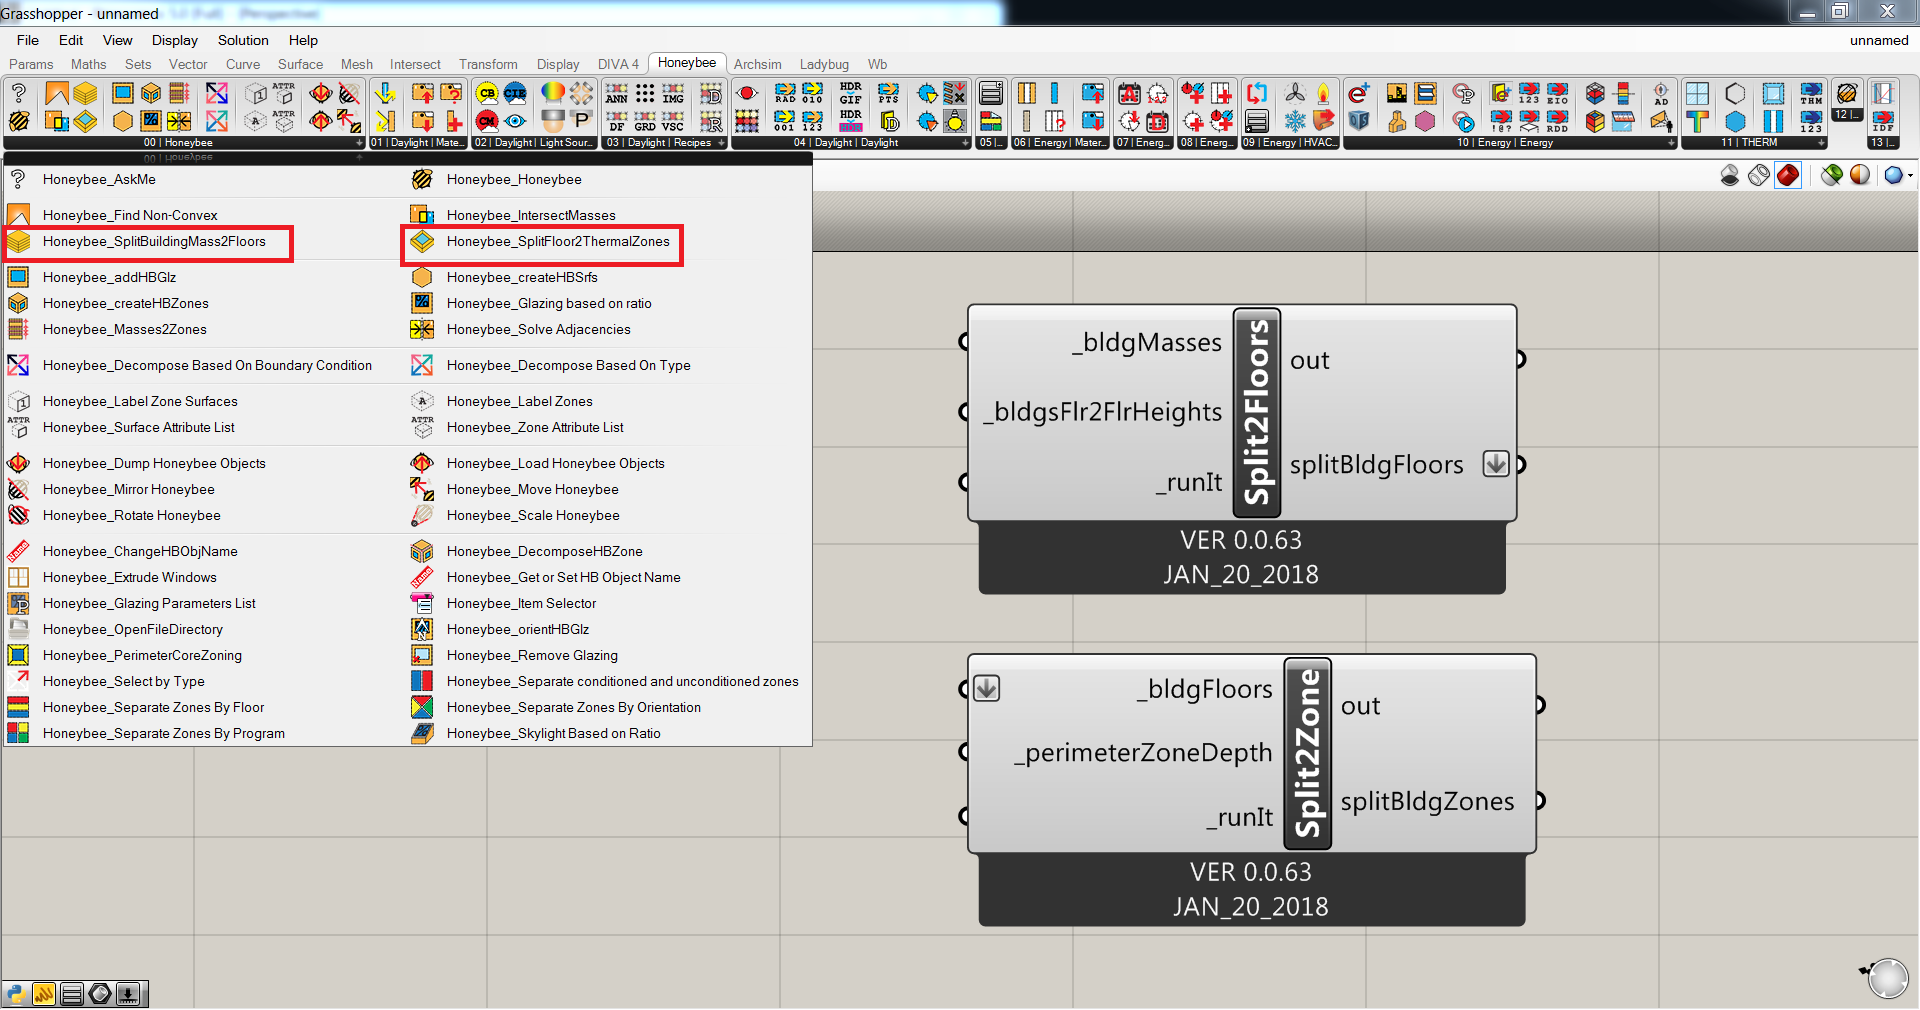Choose Honeybee_PerimeterCoreZoning component

[142, 656]
